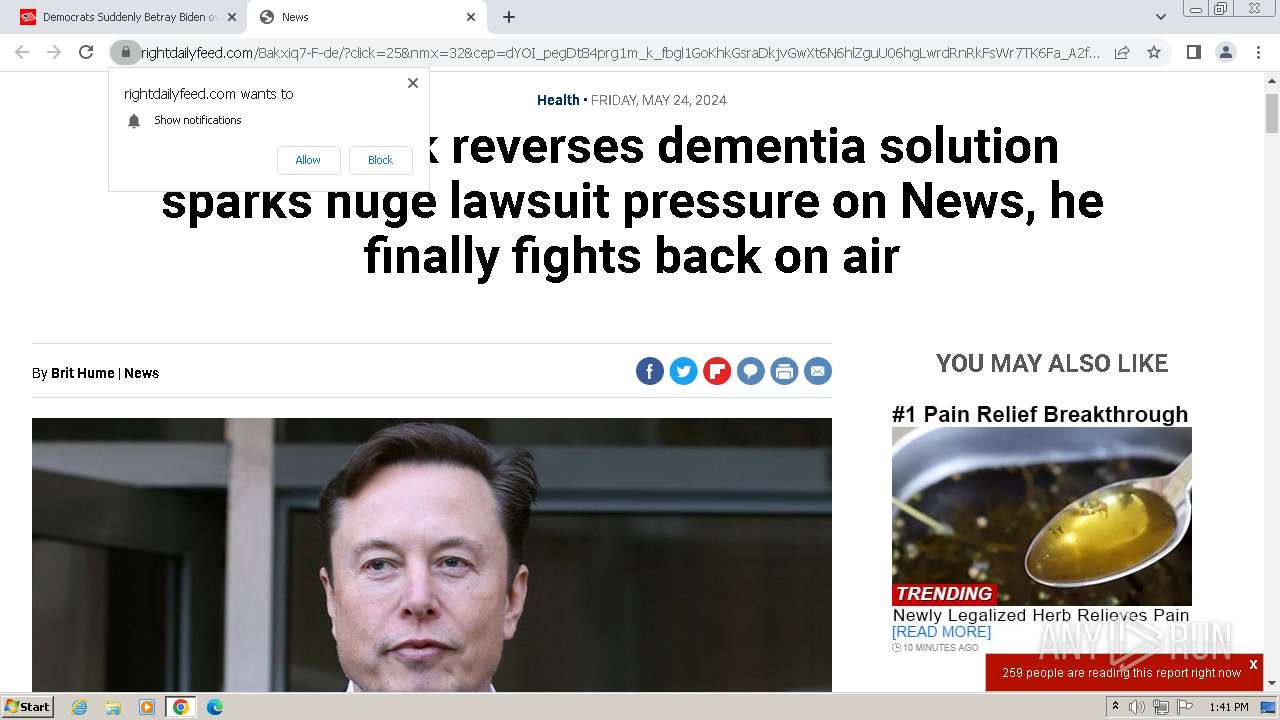Click the page vertical scrollbar thumb
1280x720 pixels.
tap(1272, 113)
